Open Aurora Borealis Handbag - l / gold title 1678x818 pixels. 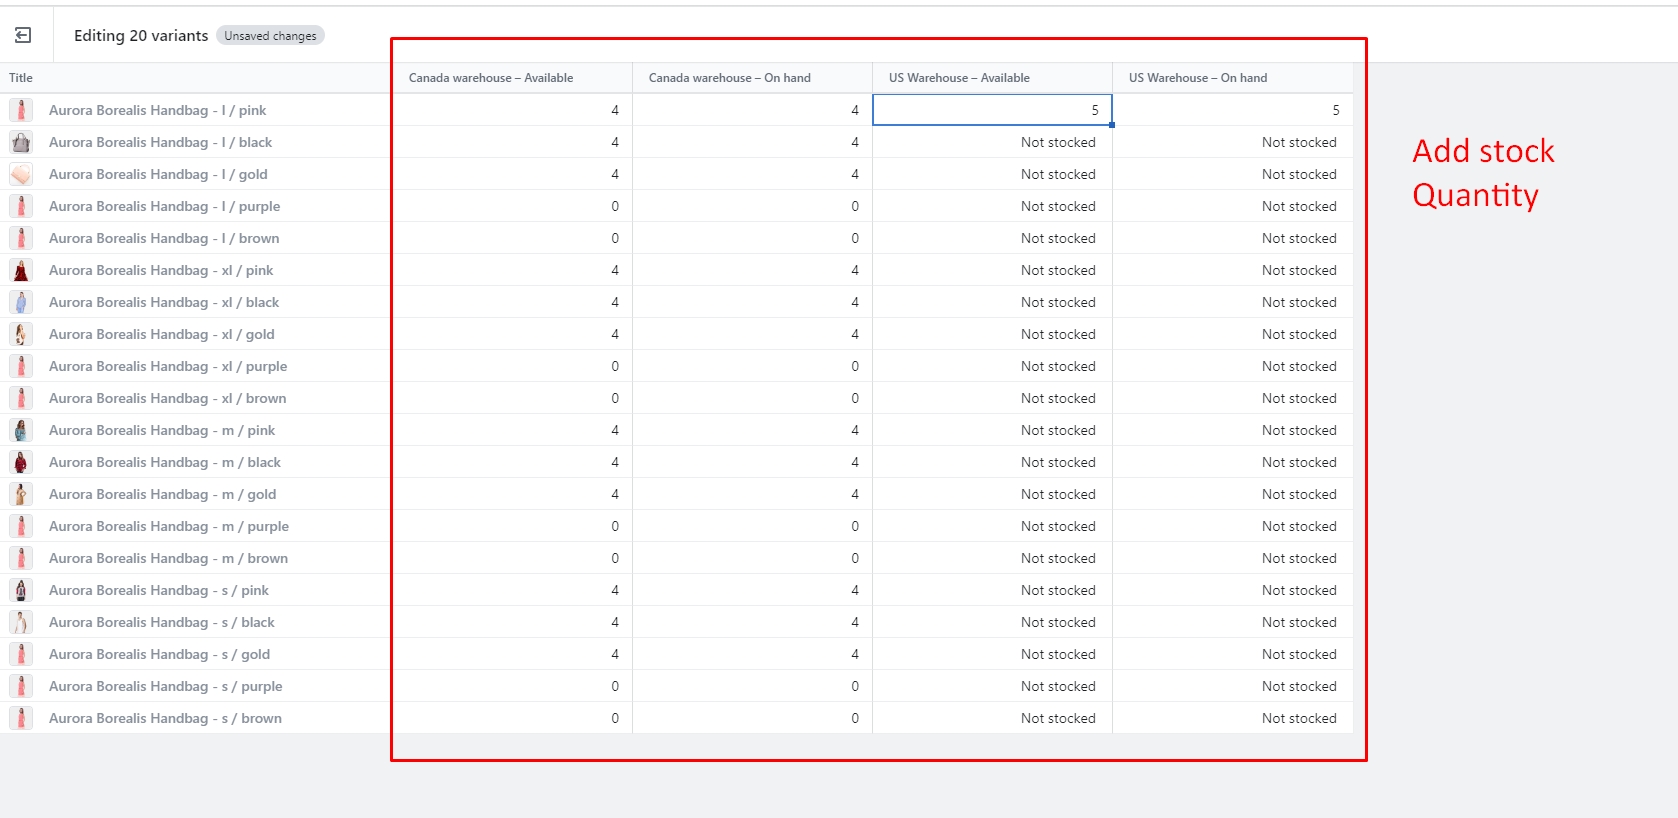pos(158,174)
